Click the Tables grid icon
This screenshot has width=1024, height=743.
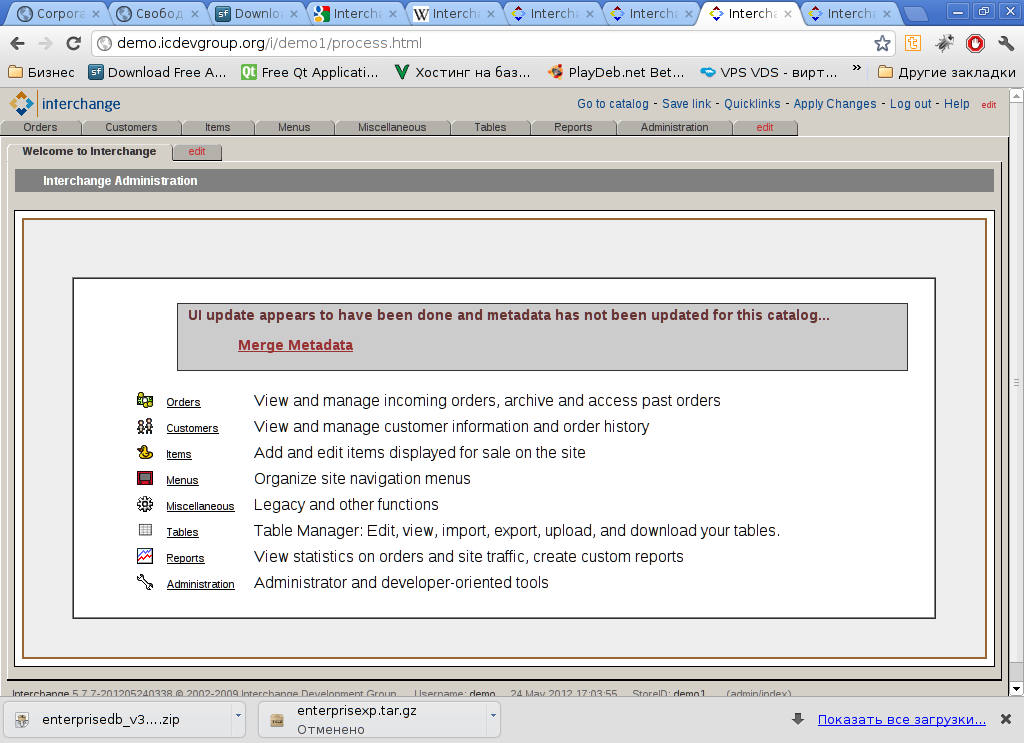145,530
